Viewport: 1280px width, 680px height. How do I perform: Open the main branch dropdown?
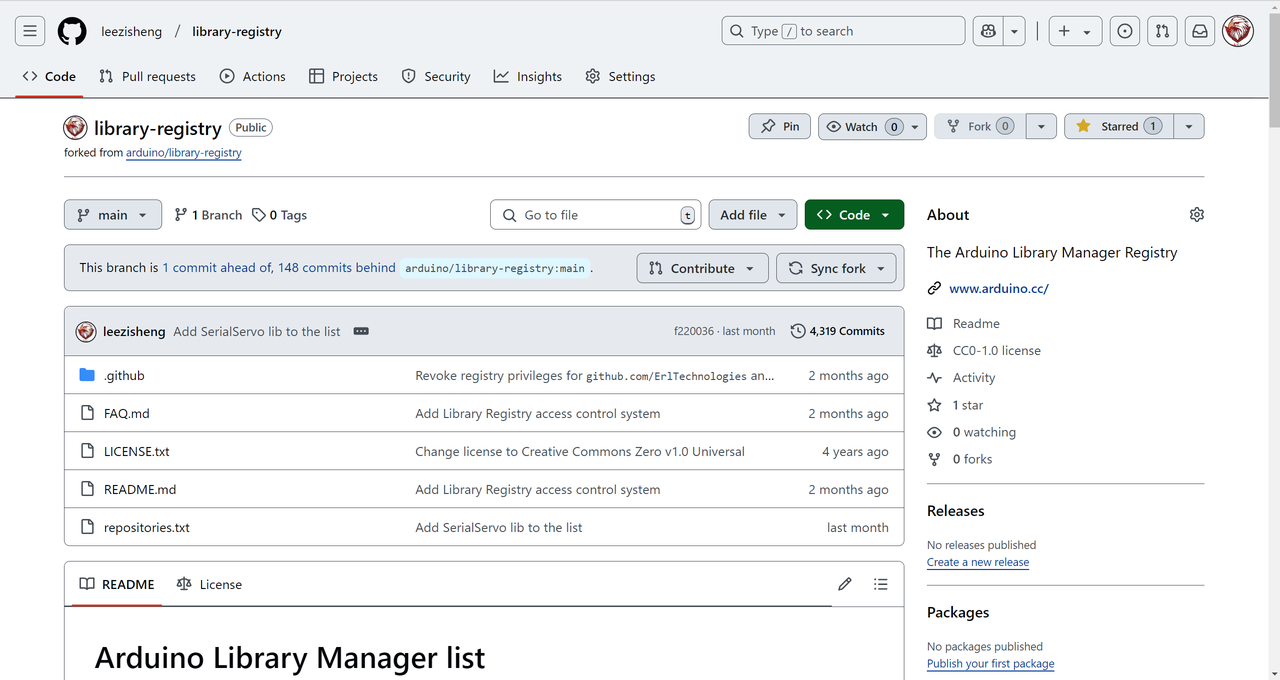click(112, 215)
